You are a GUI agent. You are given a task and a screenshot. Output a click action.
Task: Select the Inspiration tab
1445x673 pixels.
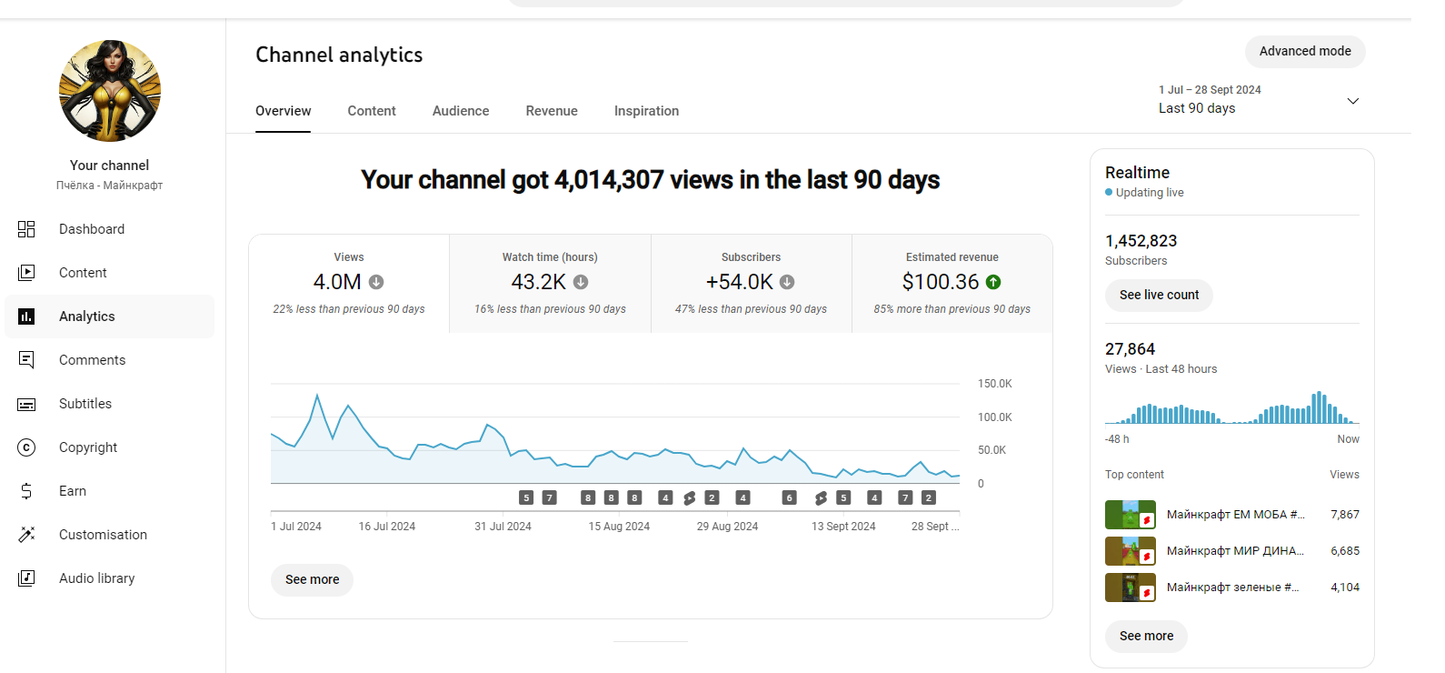pyautogui.click(x=646, y=111)
